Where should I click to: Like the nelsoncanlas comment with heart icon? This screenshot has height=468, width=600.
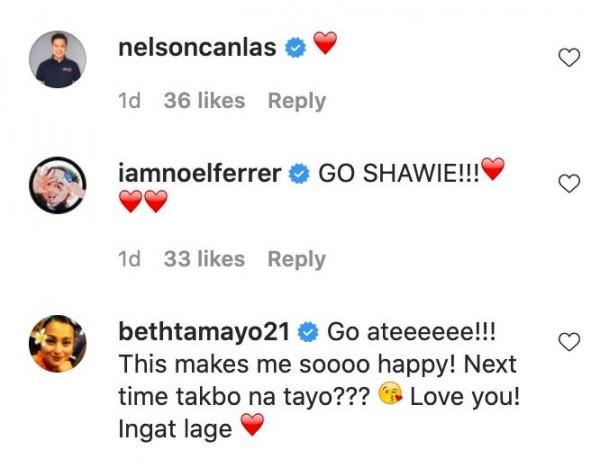(569, 58)
